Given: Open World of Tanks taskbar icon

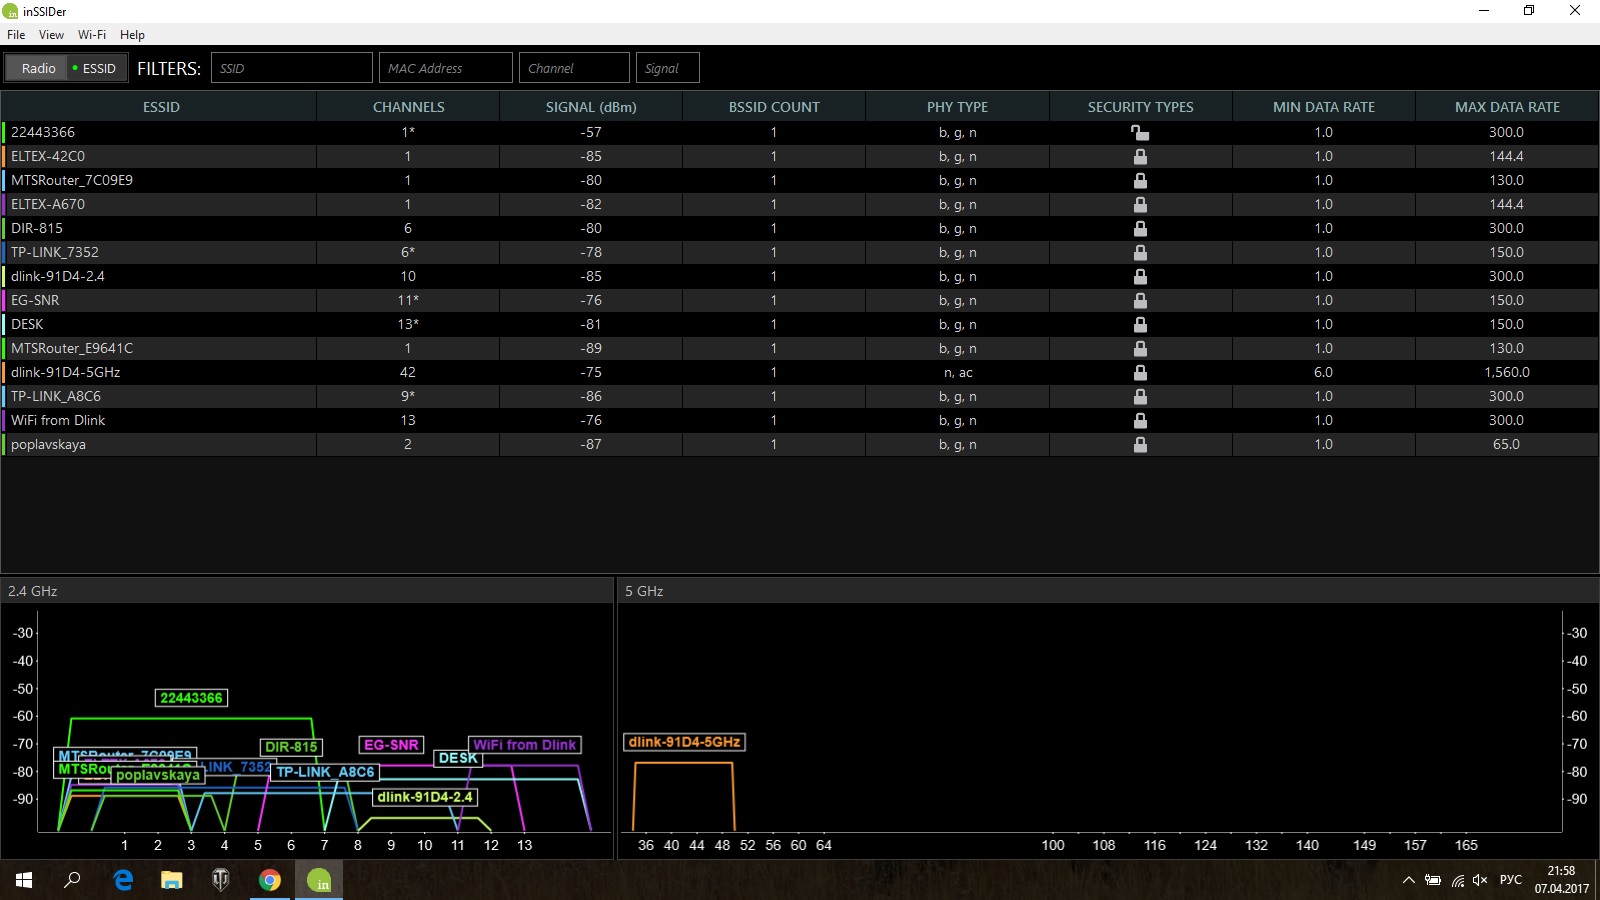Looking at the screenshot, I should (x=221, y=880).
